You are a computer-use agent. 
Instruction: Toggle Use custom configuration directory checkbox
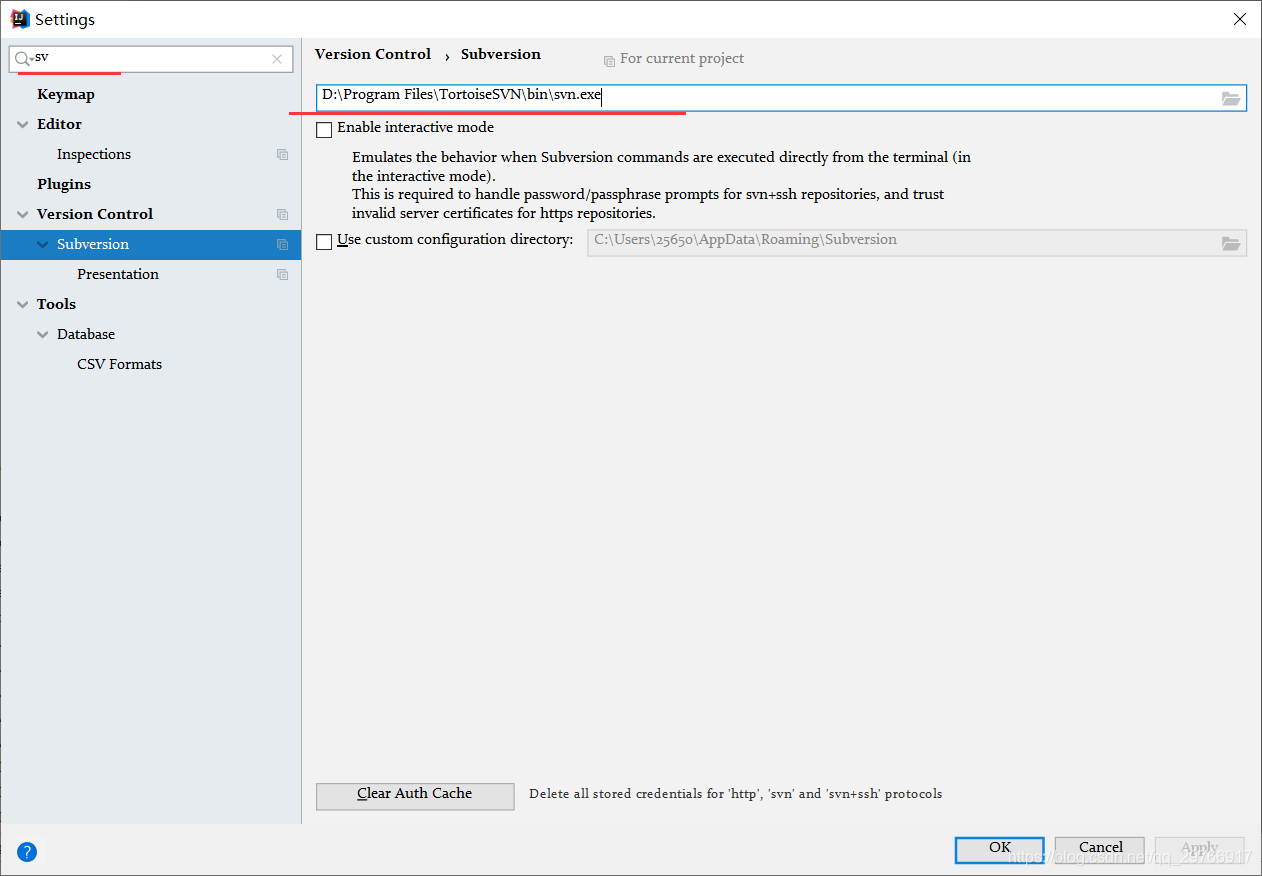(x=324, y=241)
